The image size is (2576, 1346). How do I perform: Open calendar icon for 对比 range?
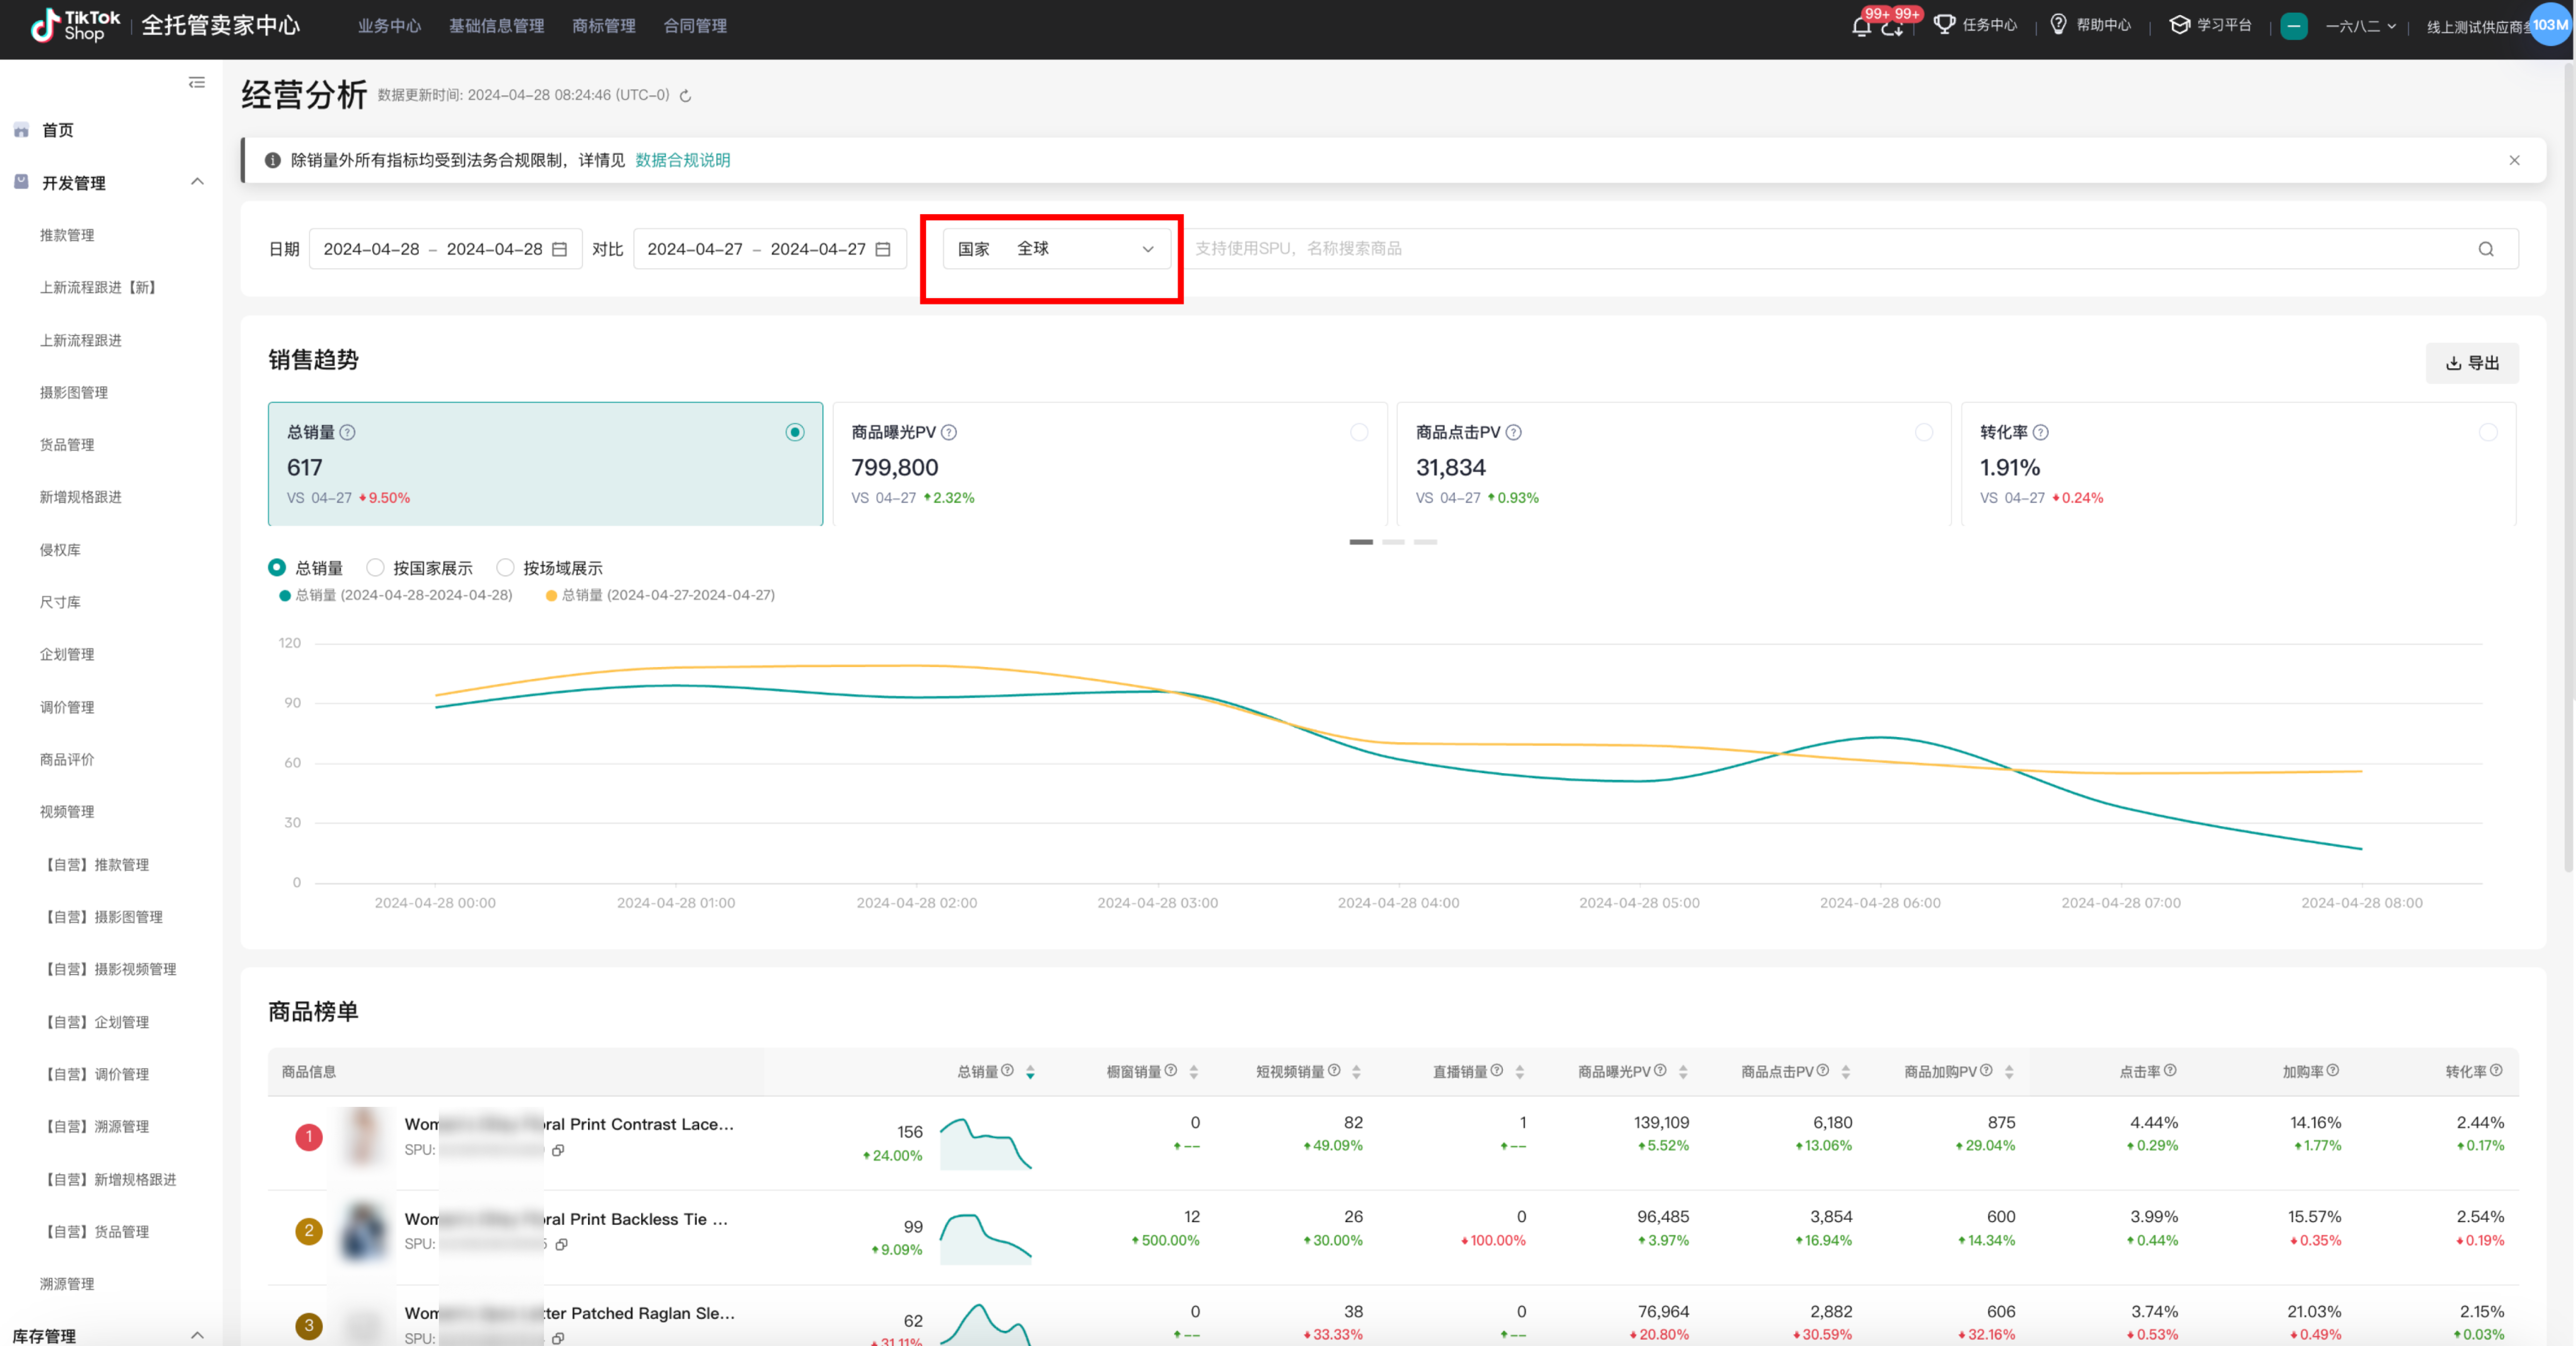pos(883,249)
